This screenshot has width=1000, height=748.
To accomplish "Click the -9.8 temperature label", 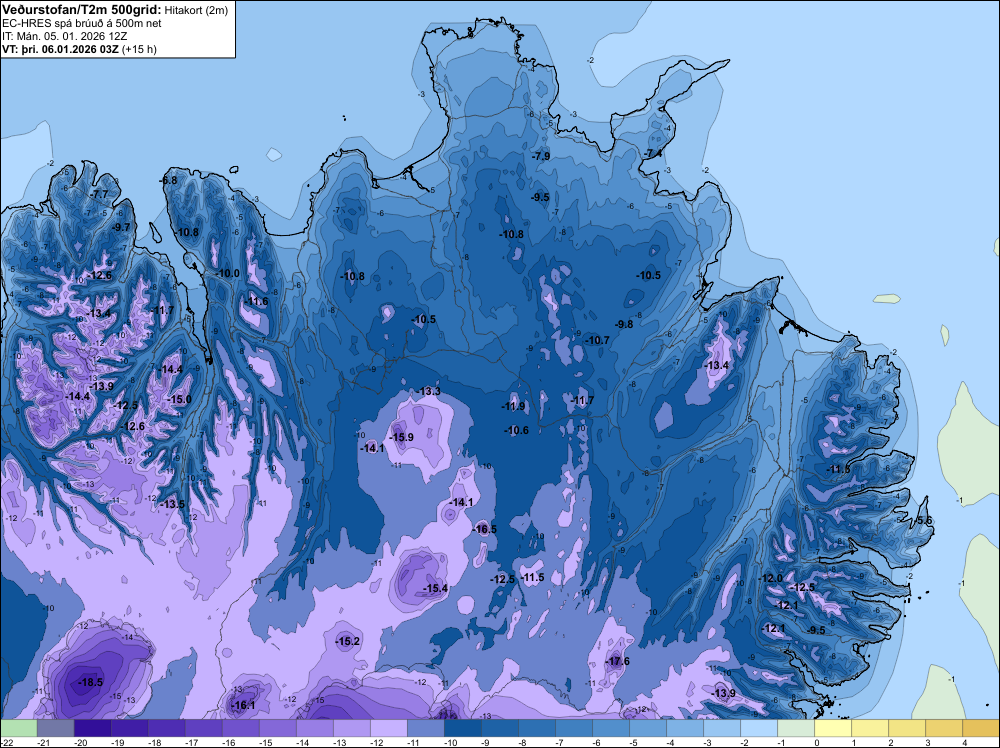I will click(x=624, y=324).
